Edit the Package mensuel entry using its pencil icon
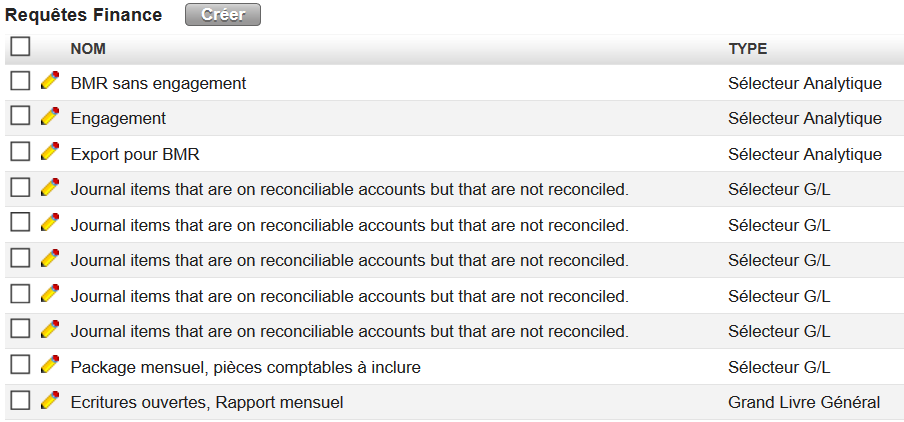Screen dimensions: 904x422 (50, 366)
